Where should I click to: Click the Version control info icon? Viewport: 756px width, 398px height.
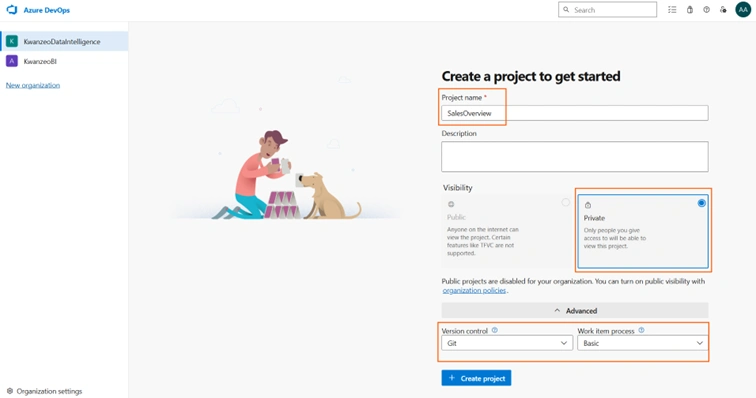pos(495,330)
